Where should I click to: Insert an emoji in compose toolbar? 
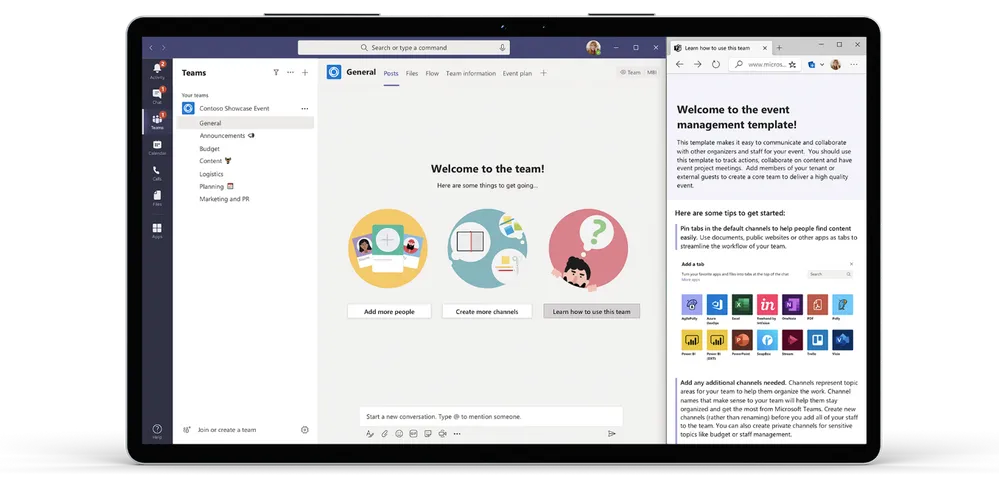click(399, 434)
